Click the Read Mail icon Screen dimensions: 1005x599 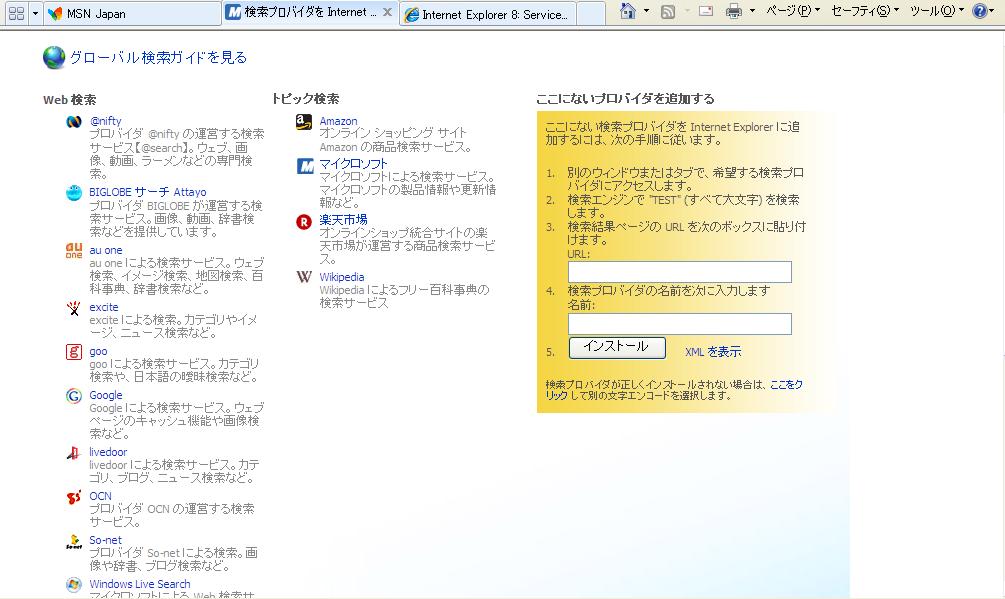click(x=706, y=11)
